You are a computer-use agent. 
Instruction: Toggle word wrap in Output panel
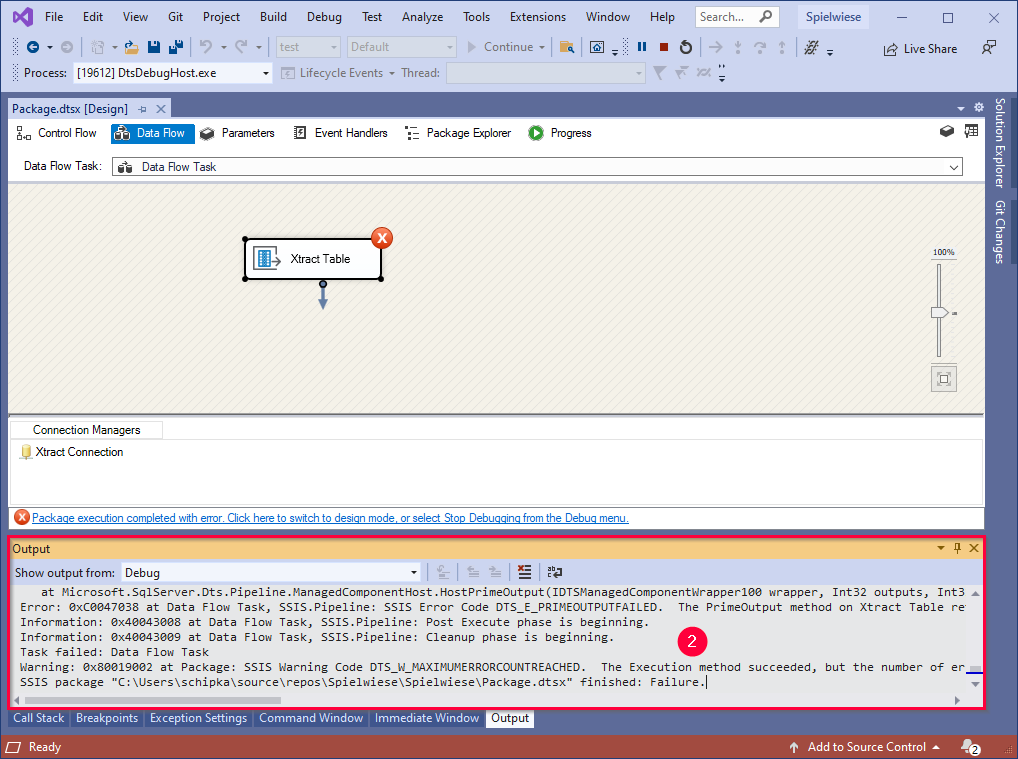554,572
